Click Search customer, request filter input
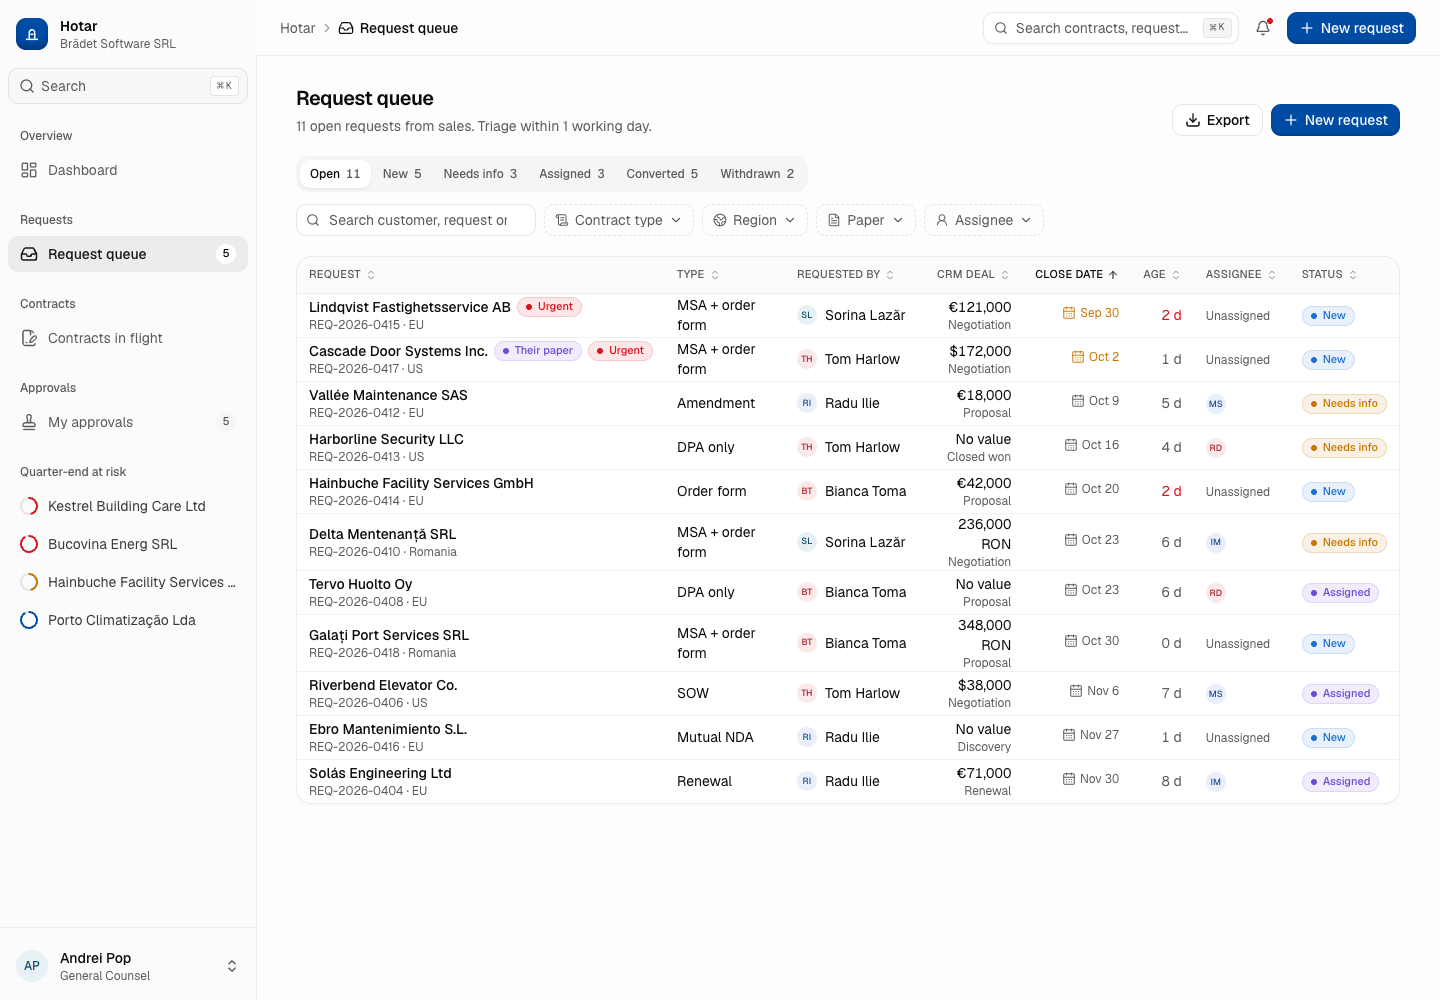 pyautogui.click(x=416, y=220)
